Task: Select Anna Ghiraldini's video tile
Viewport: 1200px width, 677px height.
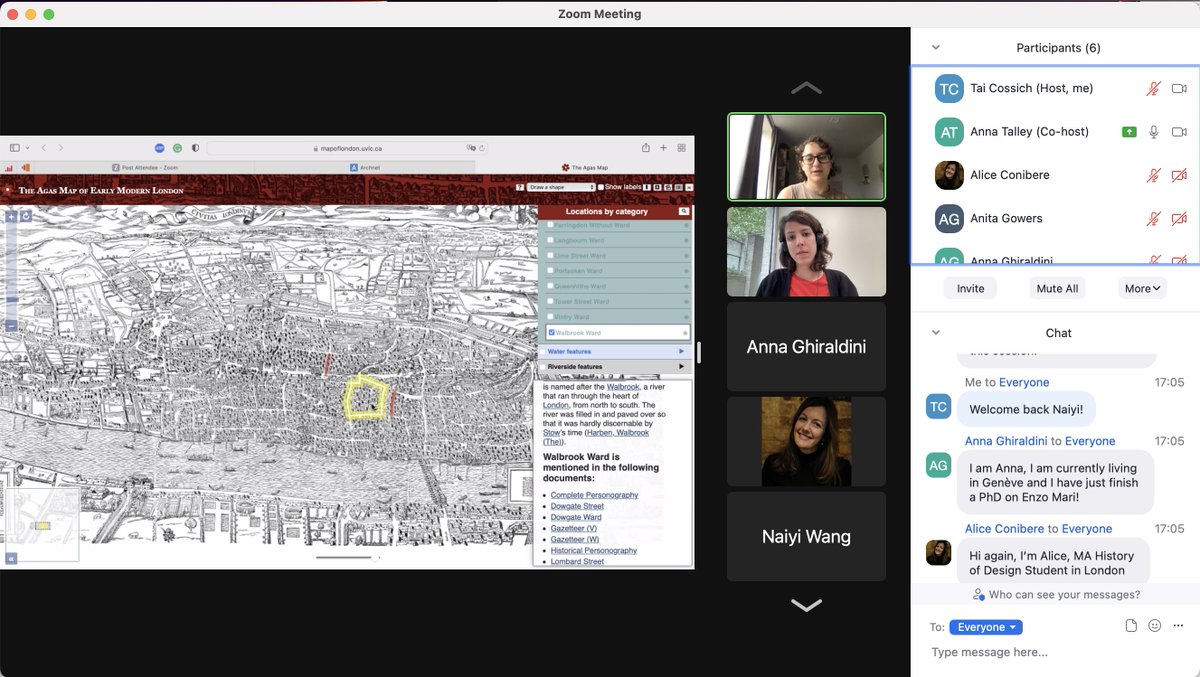Action: (806, 347)
